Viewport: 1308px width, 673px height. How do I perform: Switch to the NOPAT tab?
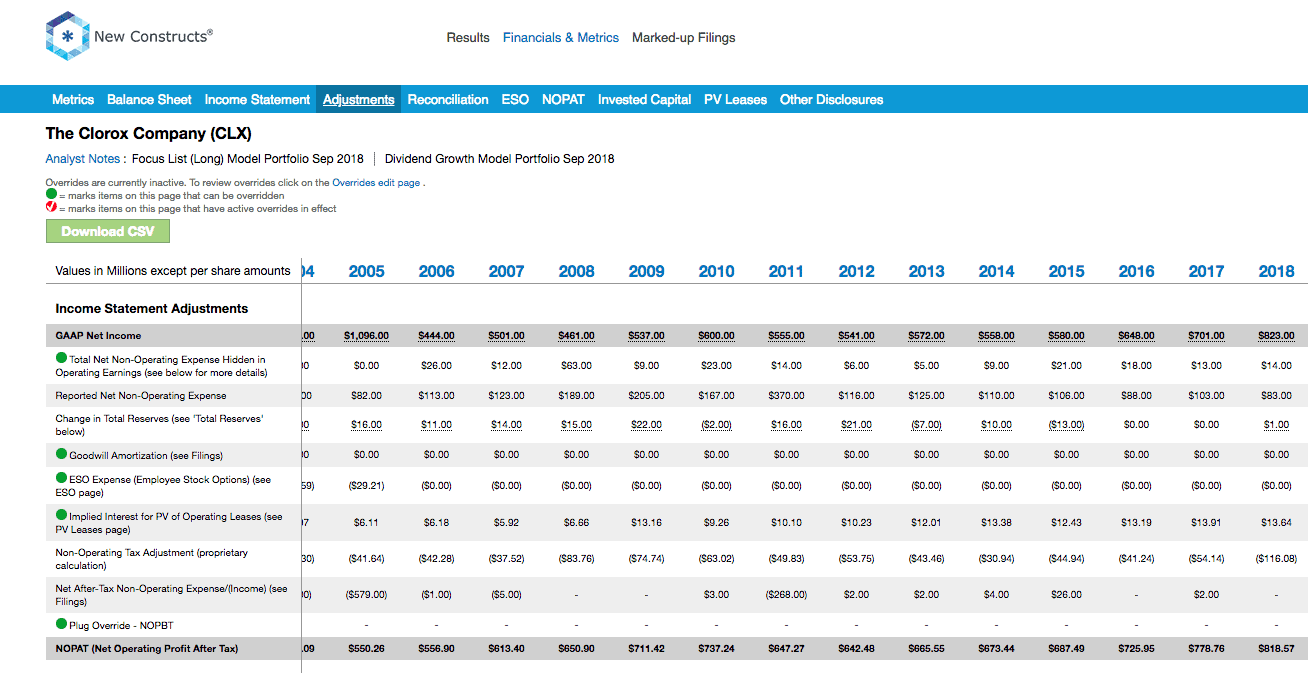(563, 100)
